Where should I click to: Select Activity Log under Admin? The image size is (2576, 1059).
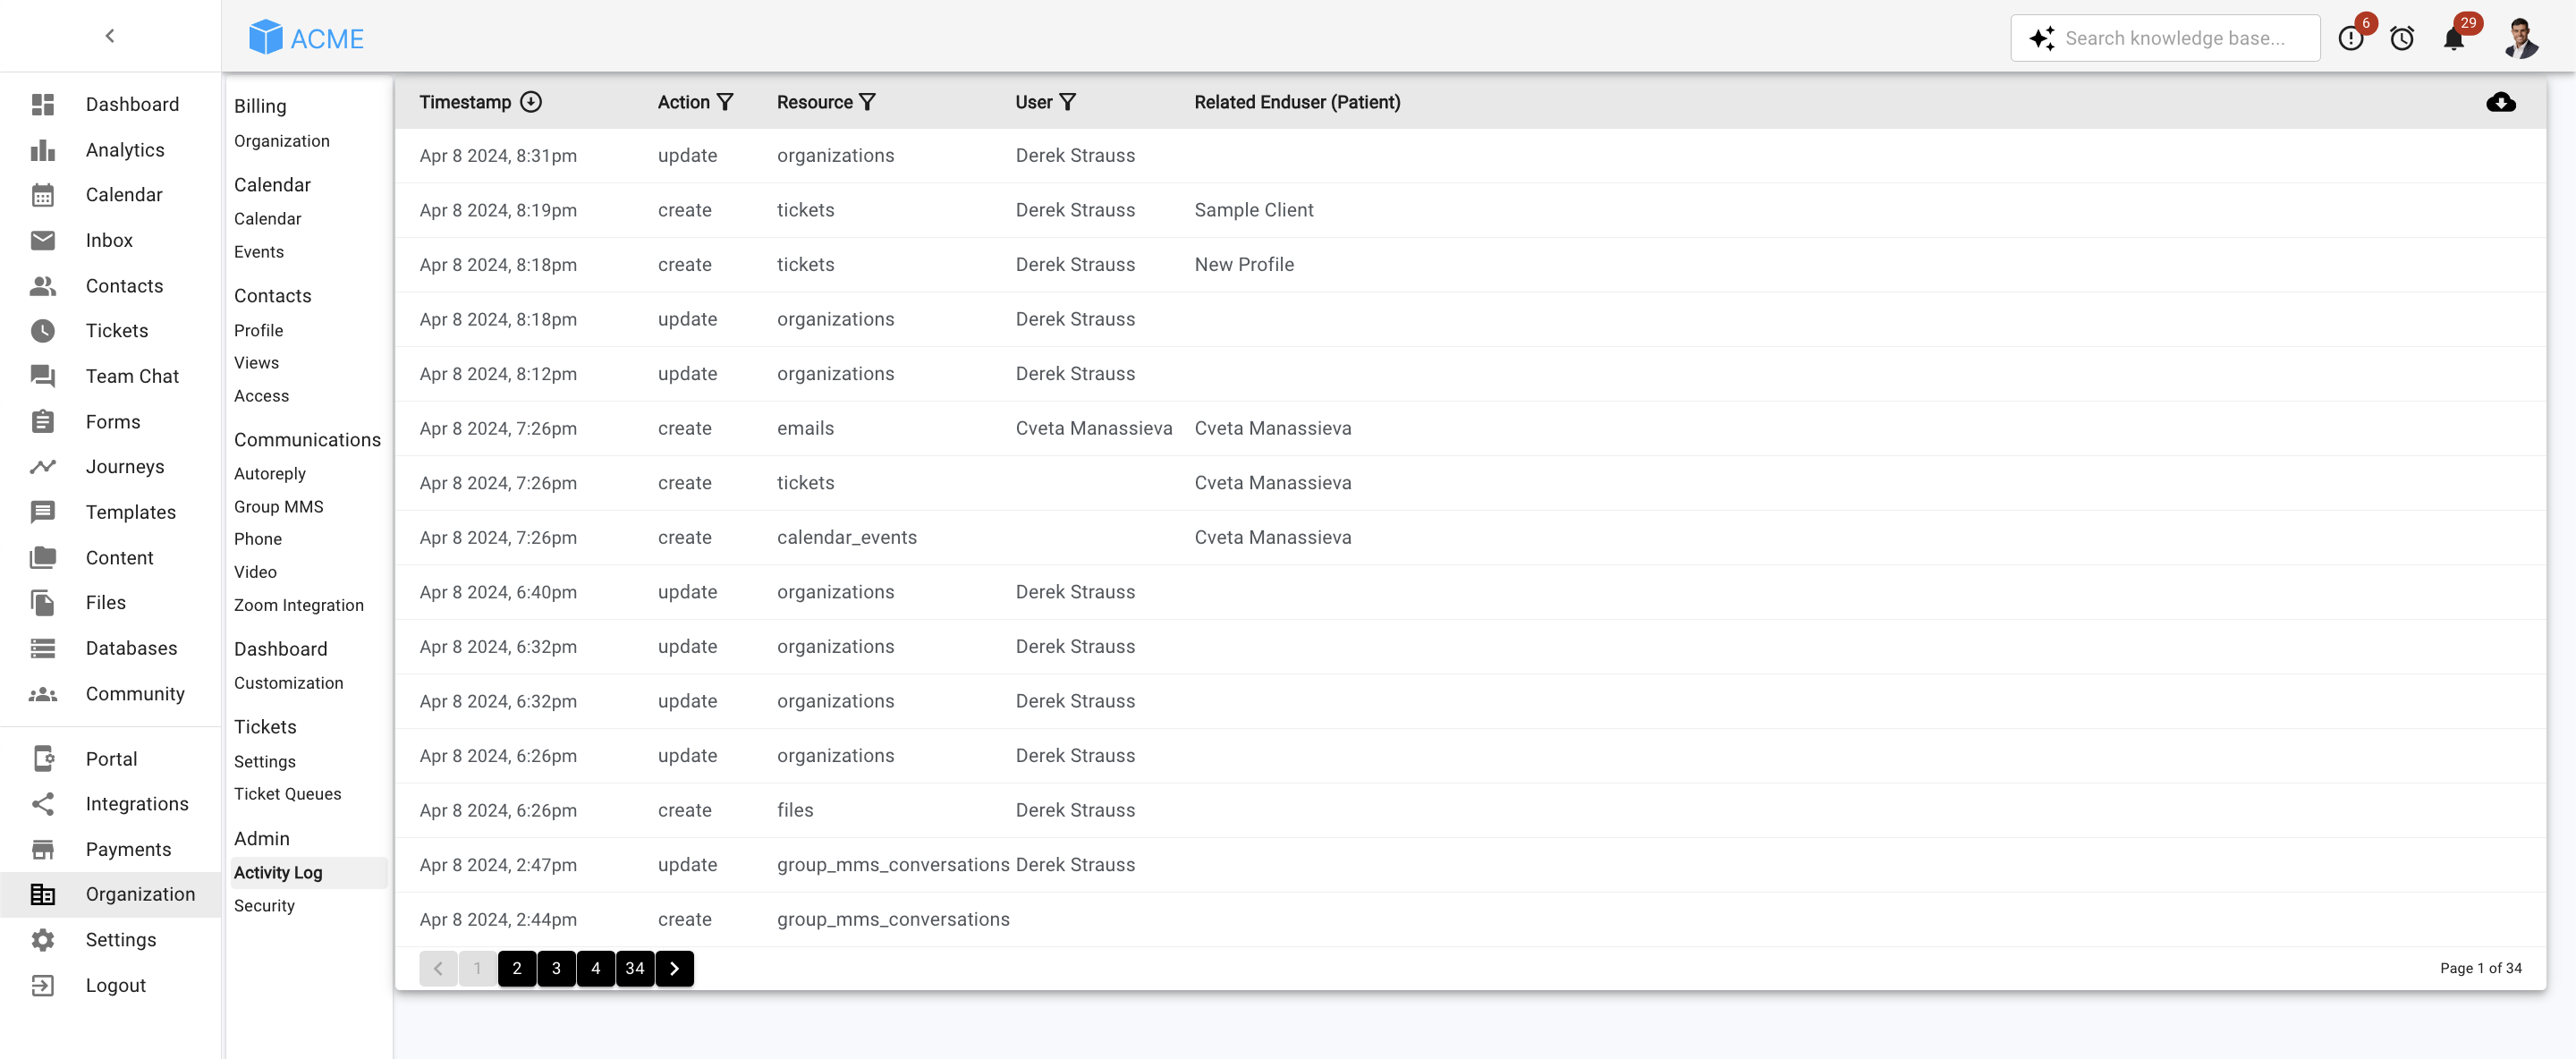[309, 873]
